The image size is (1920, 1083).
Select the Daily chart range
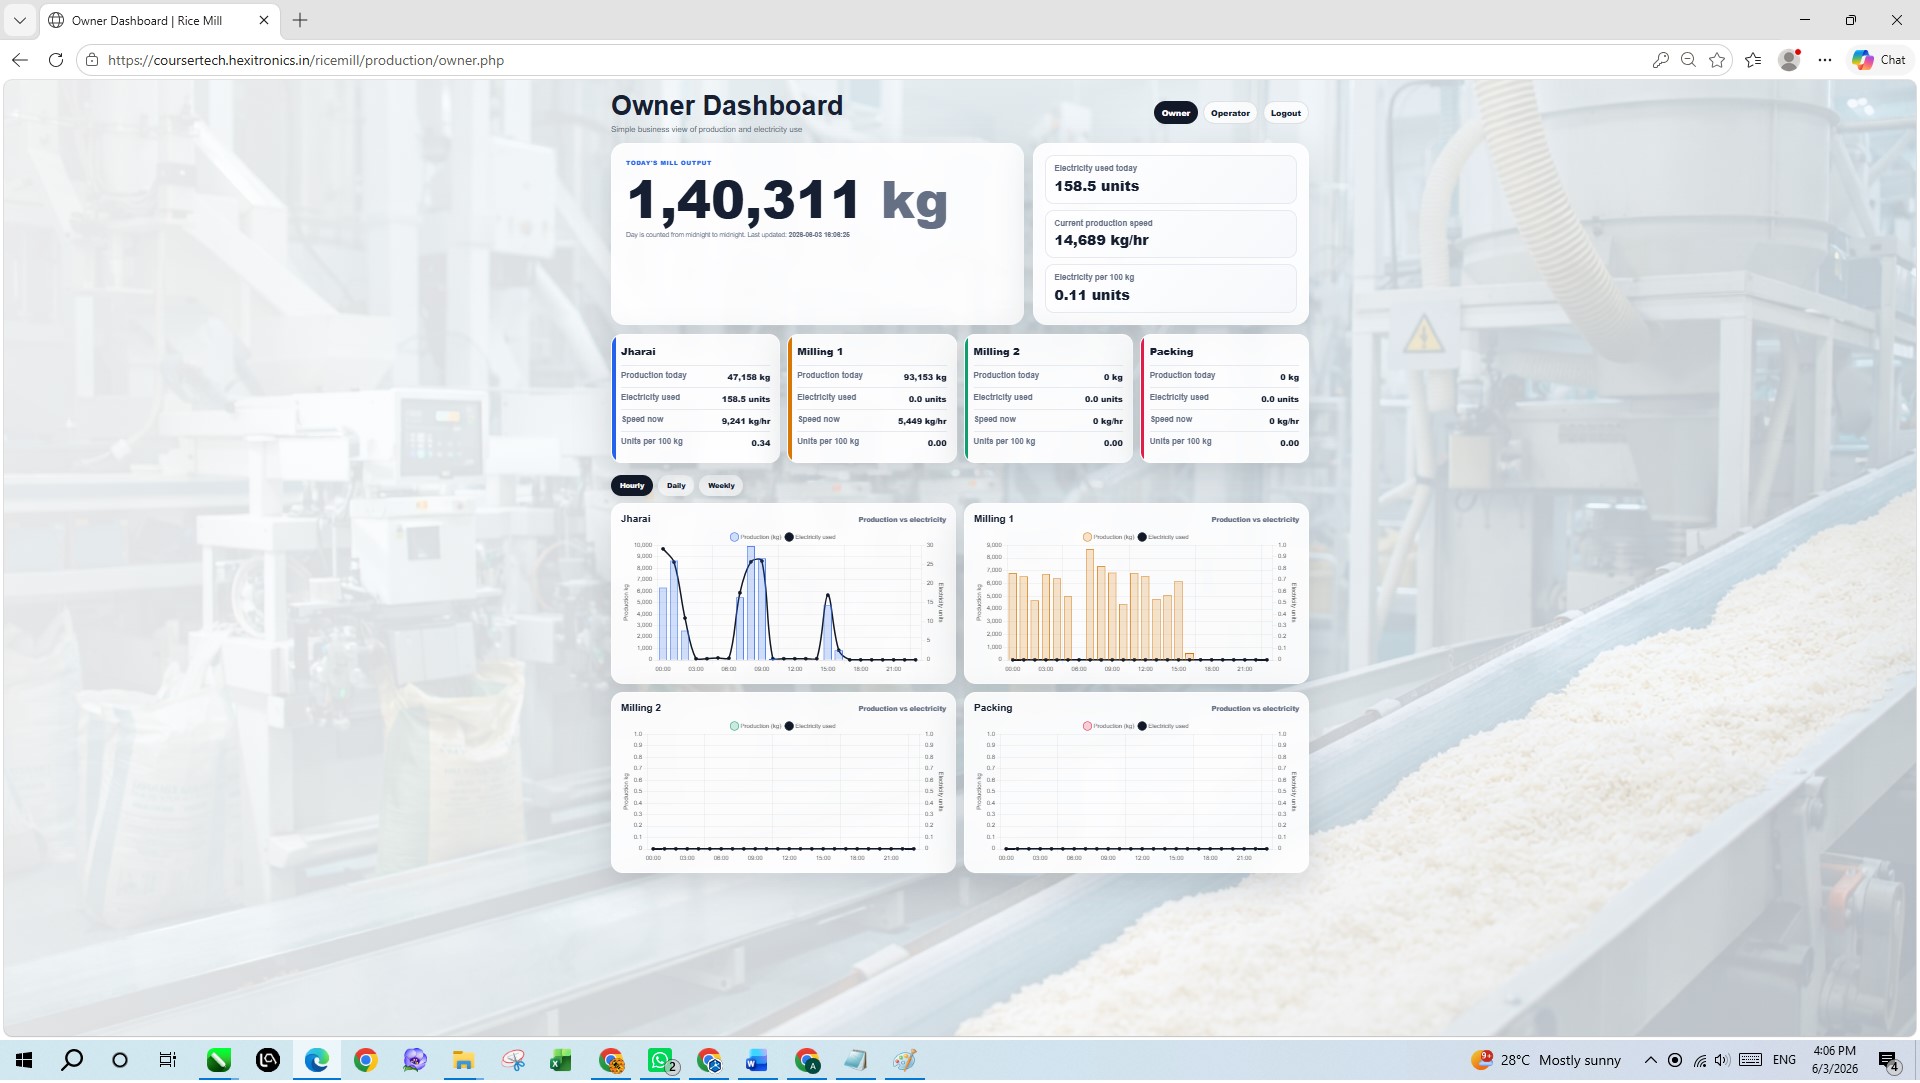676,486
